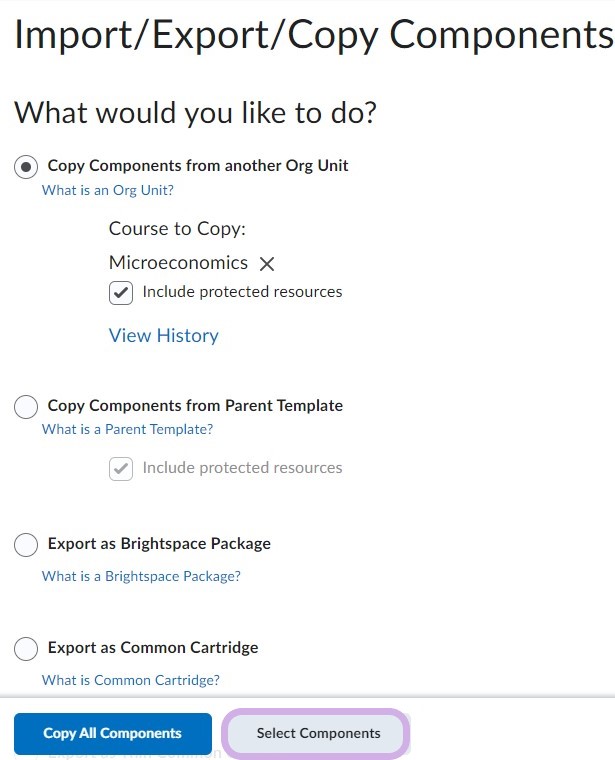Uncheck Include protected resources under Microeconomics

click(121, 293)
